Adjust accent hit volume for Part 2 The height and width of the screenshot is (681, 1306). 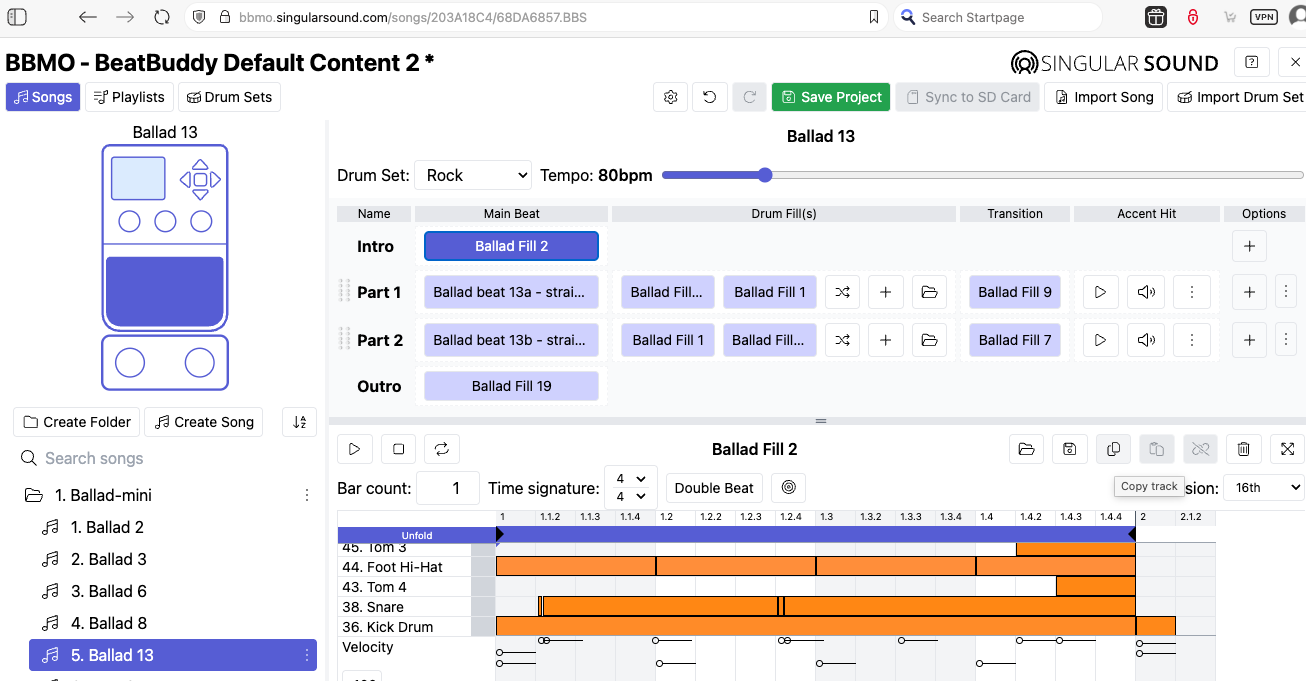[x=1146, y=340]
